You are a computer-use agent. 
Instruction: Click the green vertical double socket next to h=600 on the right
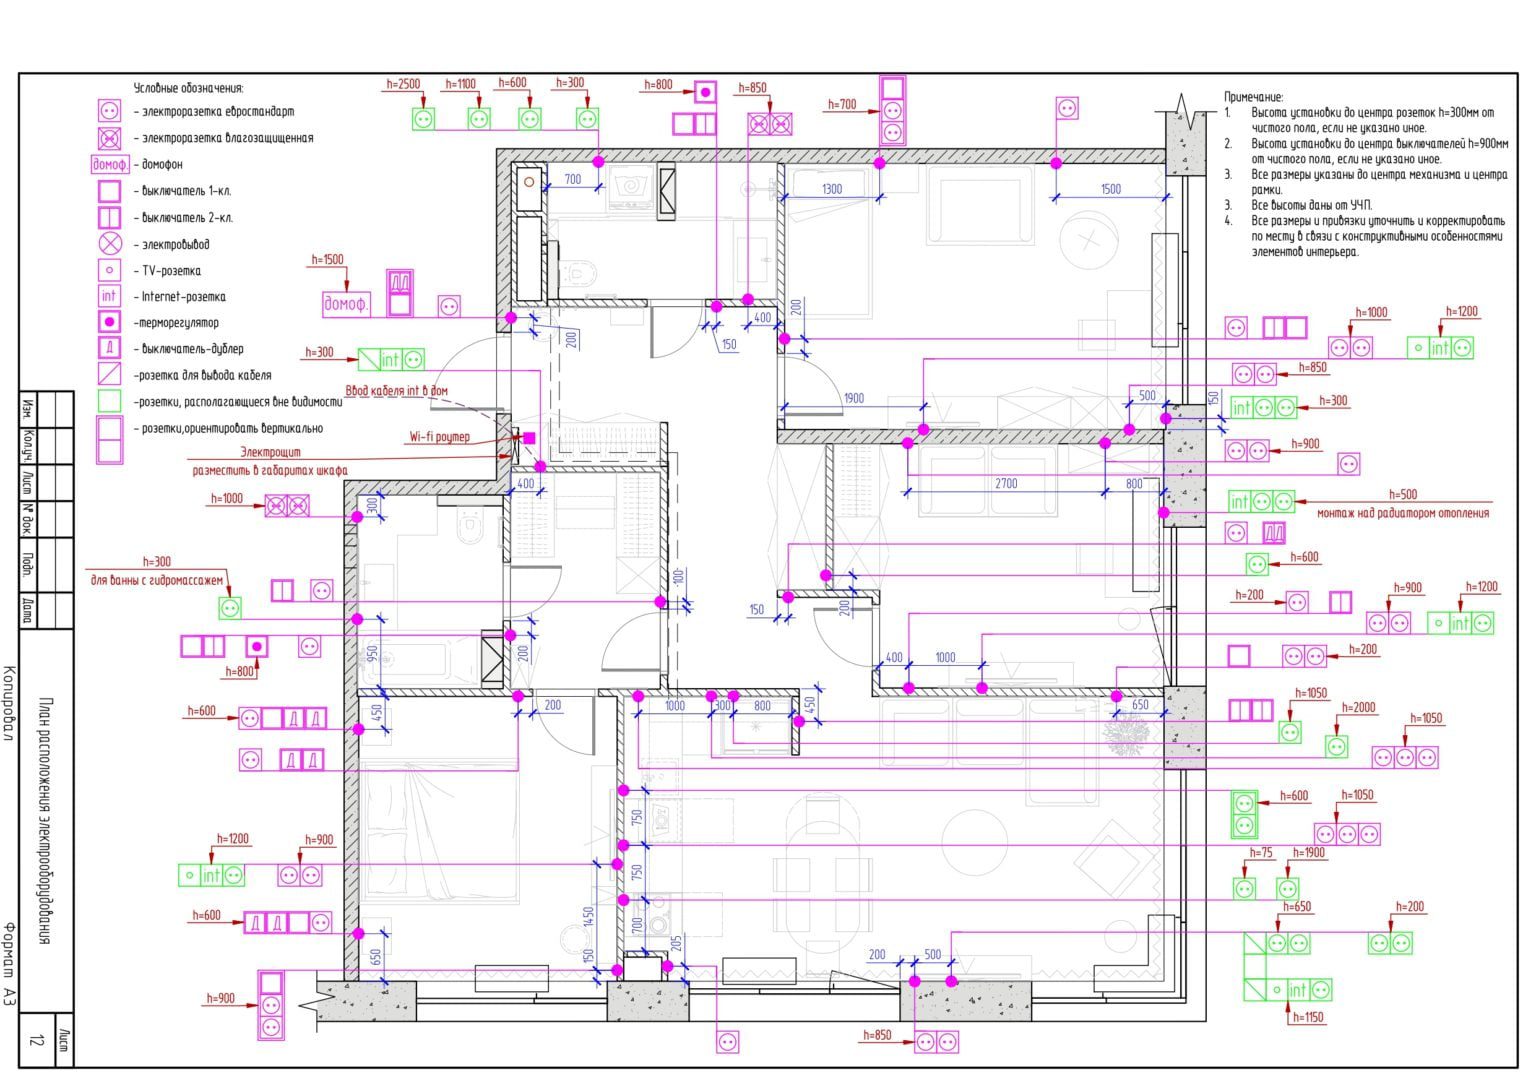pos(1244,814)
